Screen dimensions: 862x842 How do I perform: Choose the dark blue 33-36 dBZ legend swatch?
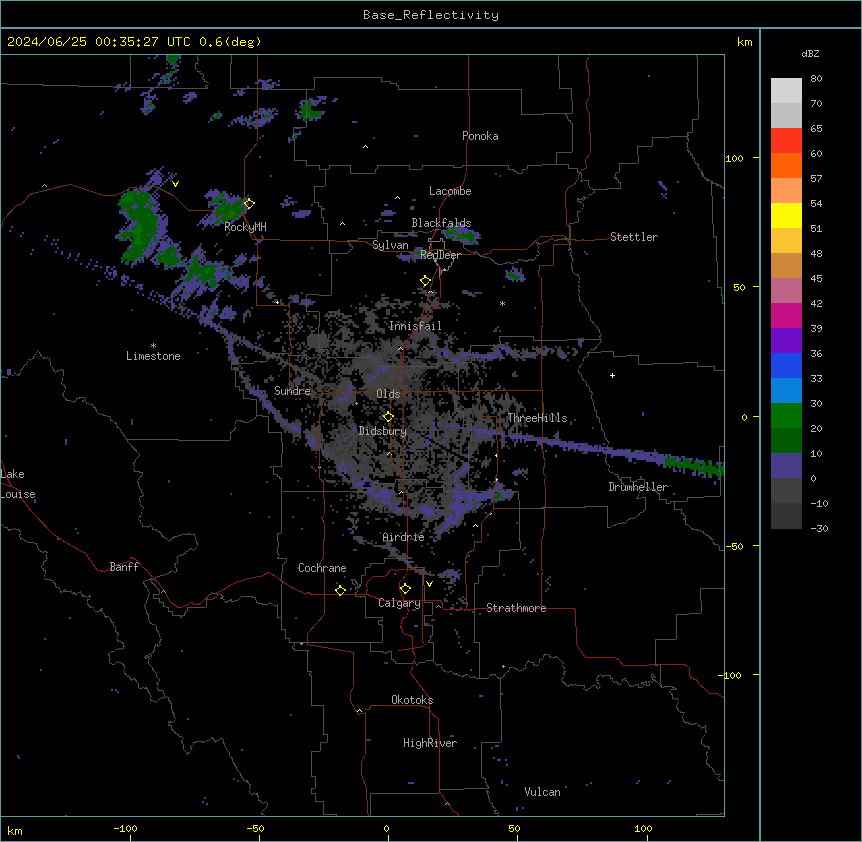coord(786,365)
